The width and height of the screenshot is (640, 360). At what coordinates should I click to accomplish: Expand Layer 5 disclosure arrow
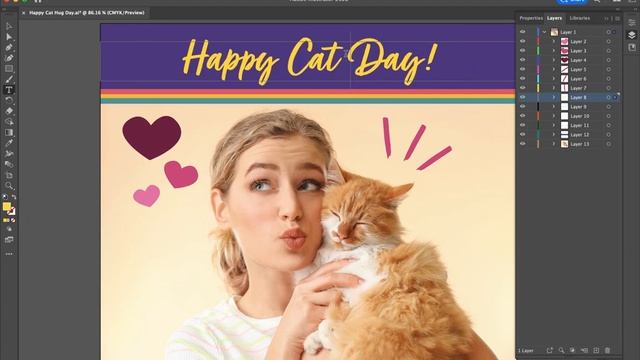[x=554, y=69]
